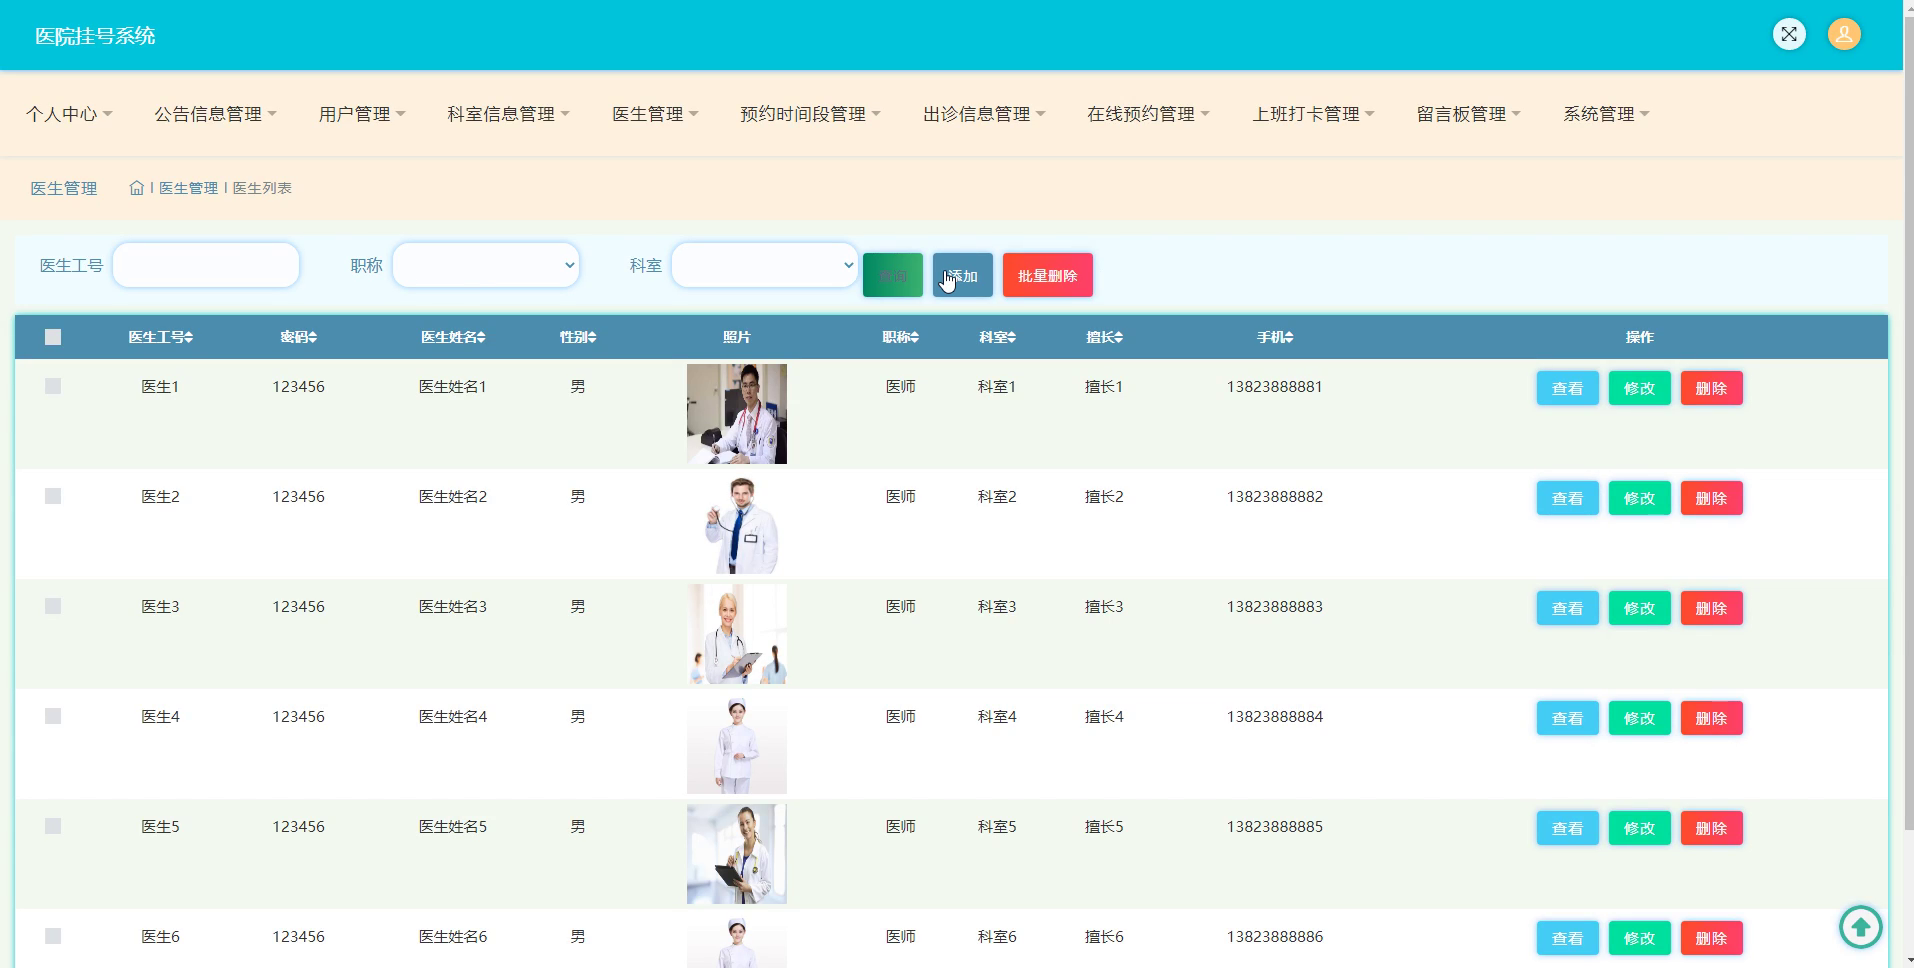The image size is (1914, 968).
Task: Expand the 医生管理 menu
Action: click(x=655, y=114)
